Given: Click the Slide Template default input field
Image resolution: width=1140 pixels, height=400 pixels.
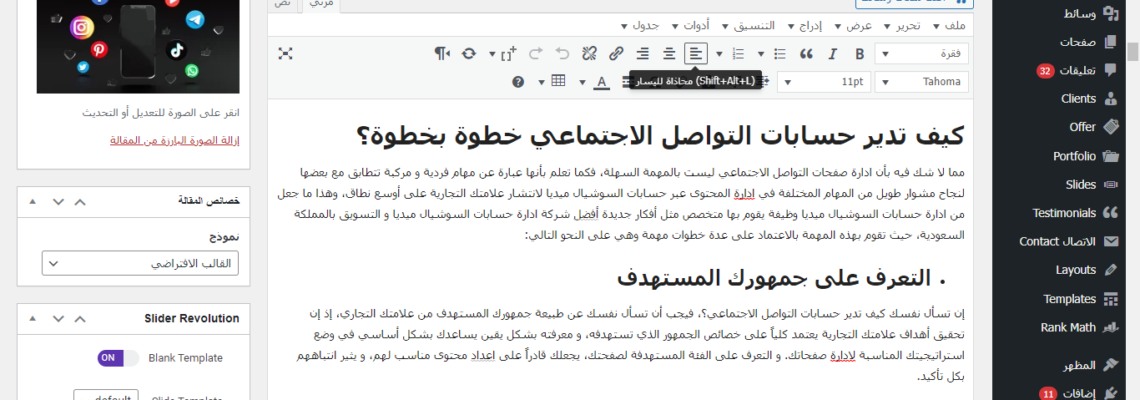Looking at the screenshot, I should pos(105,396).
